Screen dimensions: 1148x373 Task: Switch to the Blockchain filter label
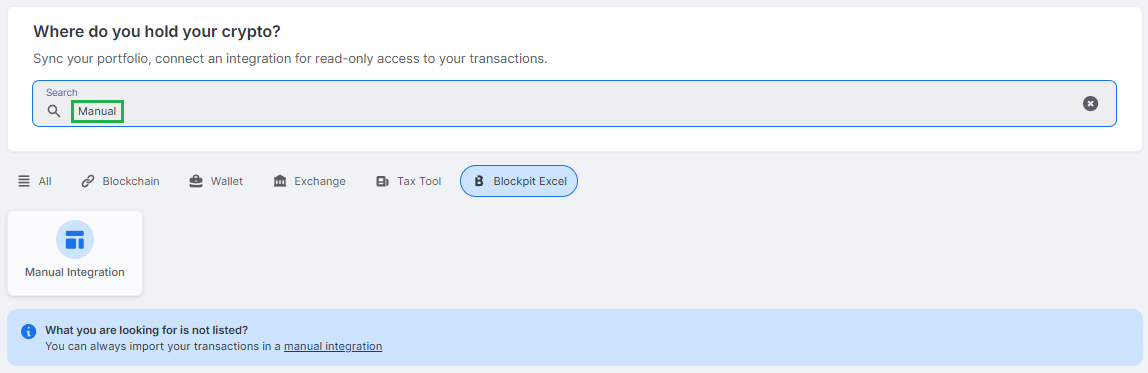coord(131,181)
